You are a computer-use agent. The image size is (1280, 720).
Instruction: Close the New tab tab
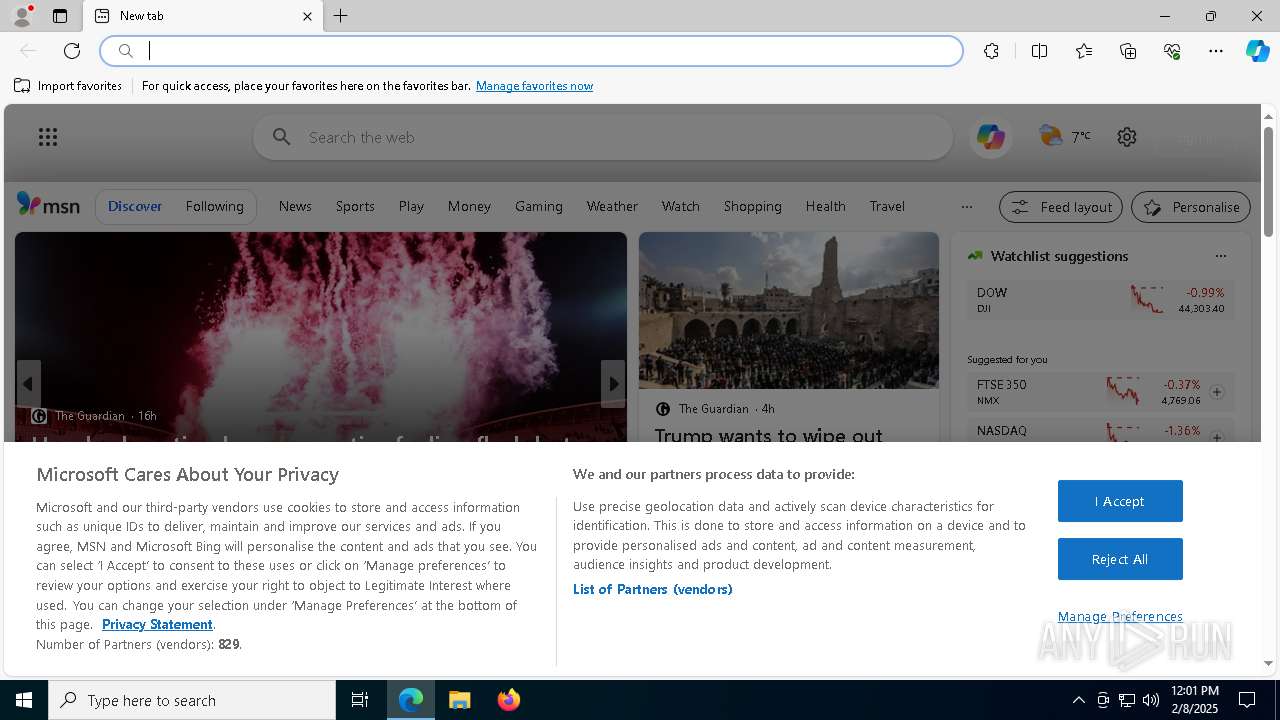pos(307,16)
